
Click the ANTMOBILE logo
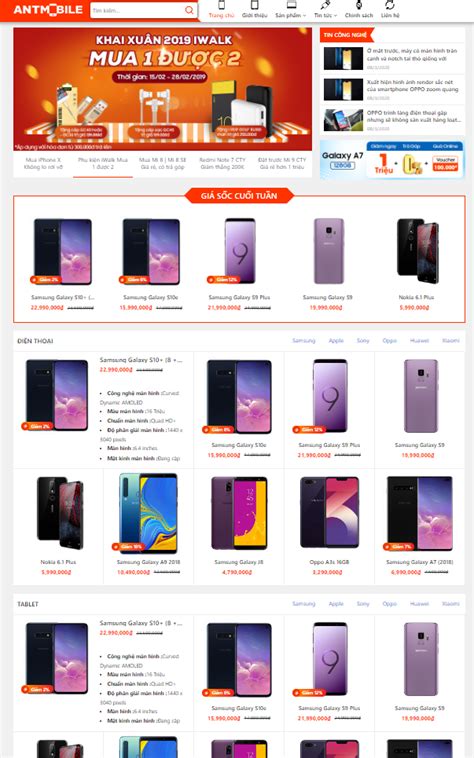tap(48, 10)
